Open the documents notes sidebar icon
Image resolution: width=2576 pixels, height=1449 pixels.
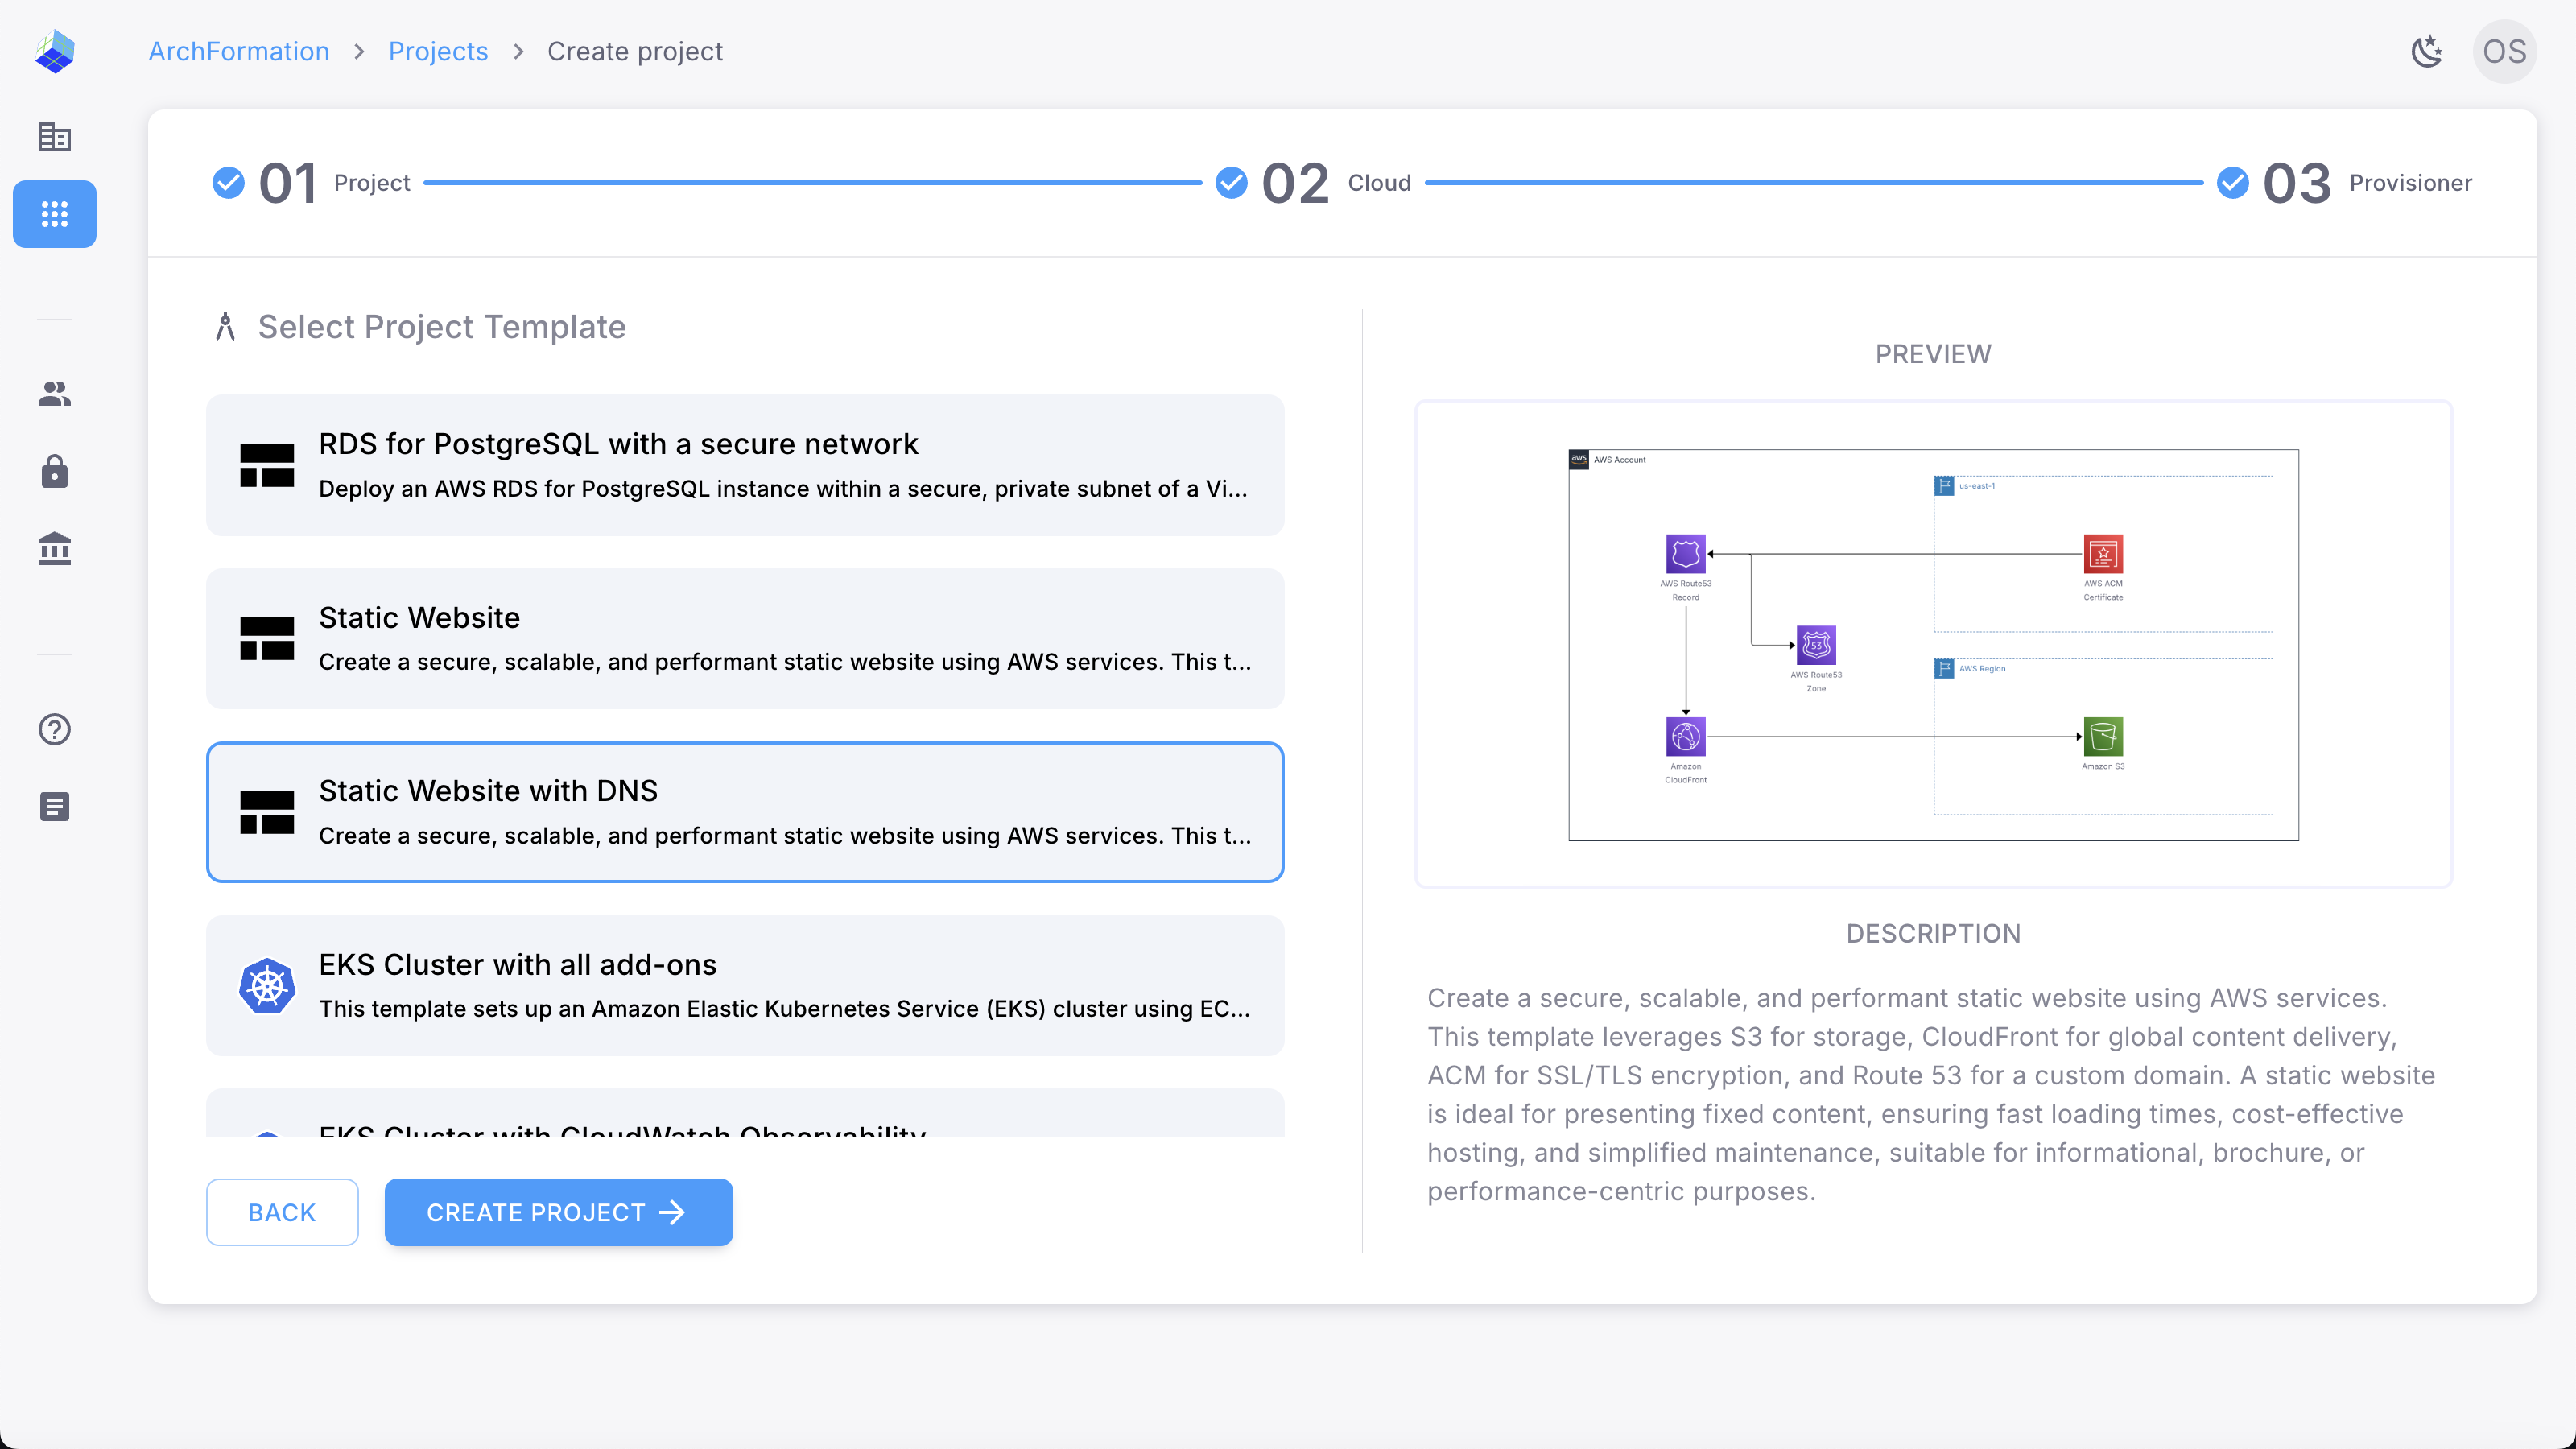(x=54, y=806)
